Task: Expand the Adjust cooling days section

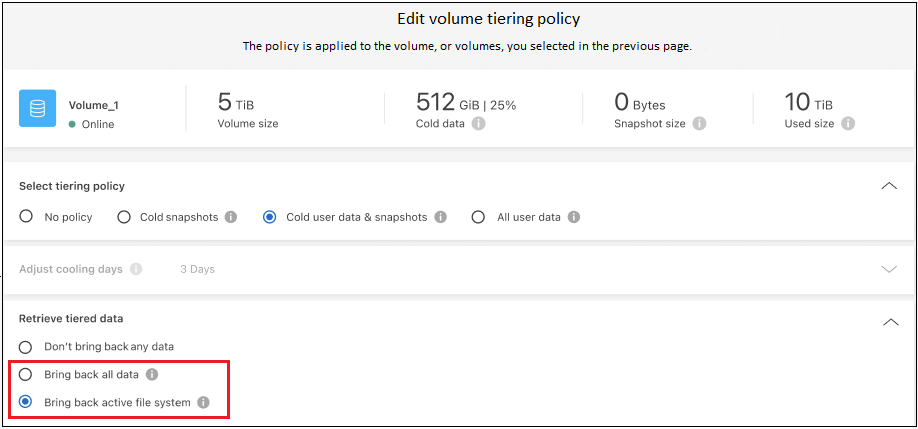Action: [x=888, y=269]
